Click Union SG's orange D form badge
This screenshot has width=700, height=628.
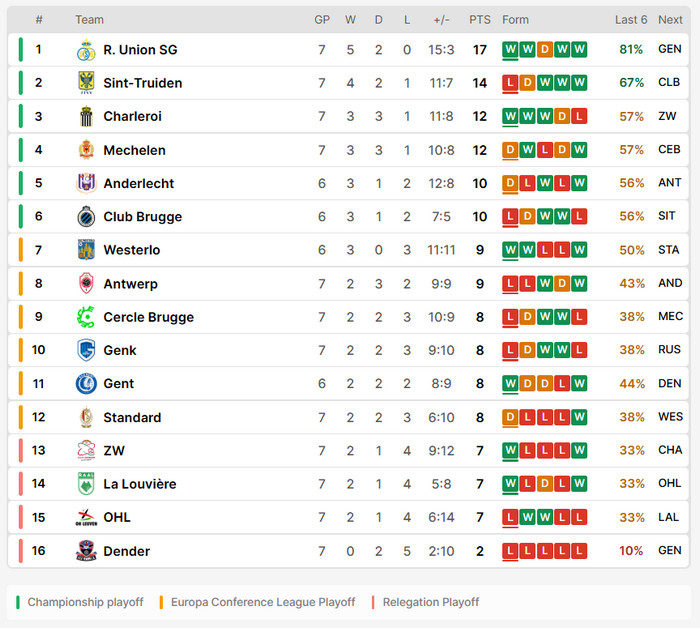click(545, 49)
